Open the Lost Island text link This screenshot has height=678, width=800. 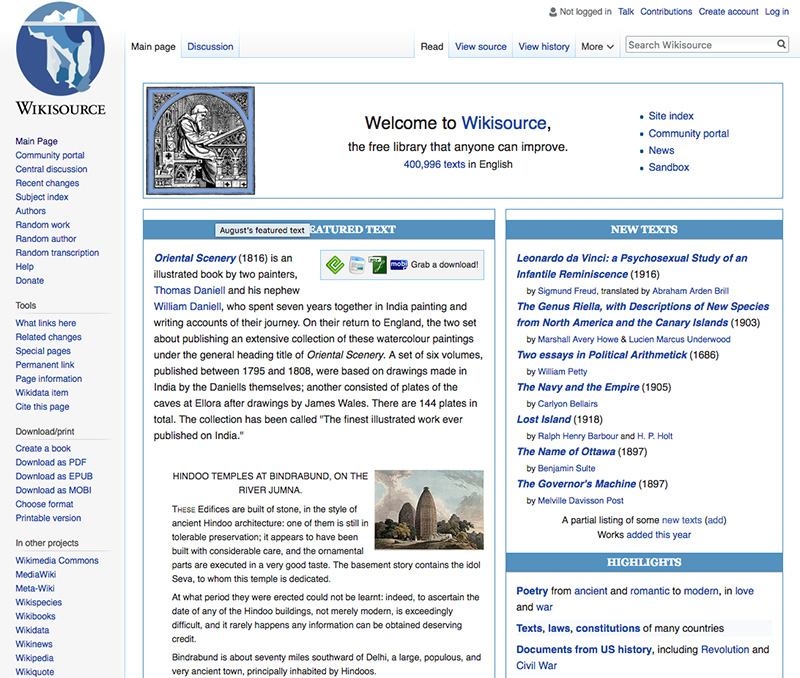point(544,420)
